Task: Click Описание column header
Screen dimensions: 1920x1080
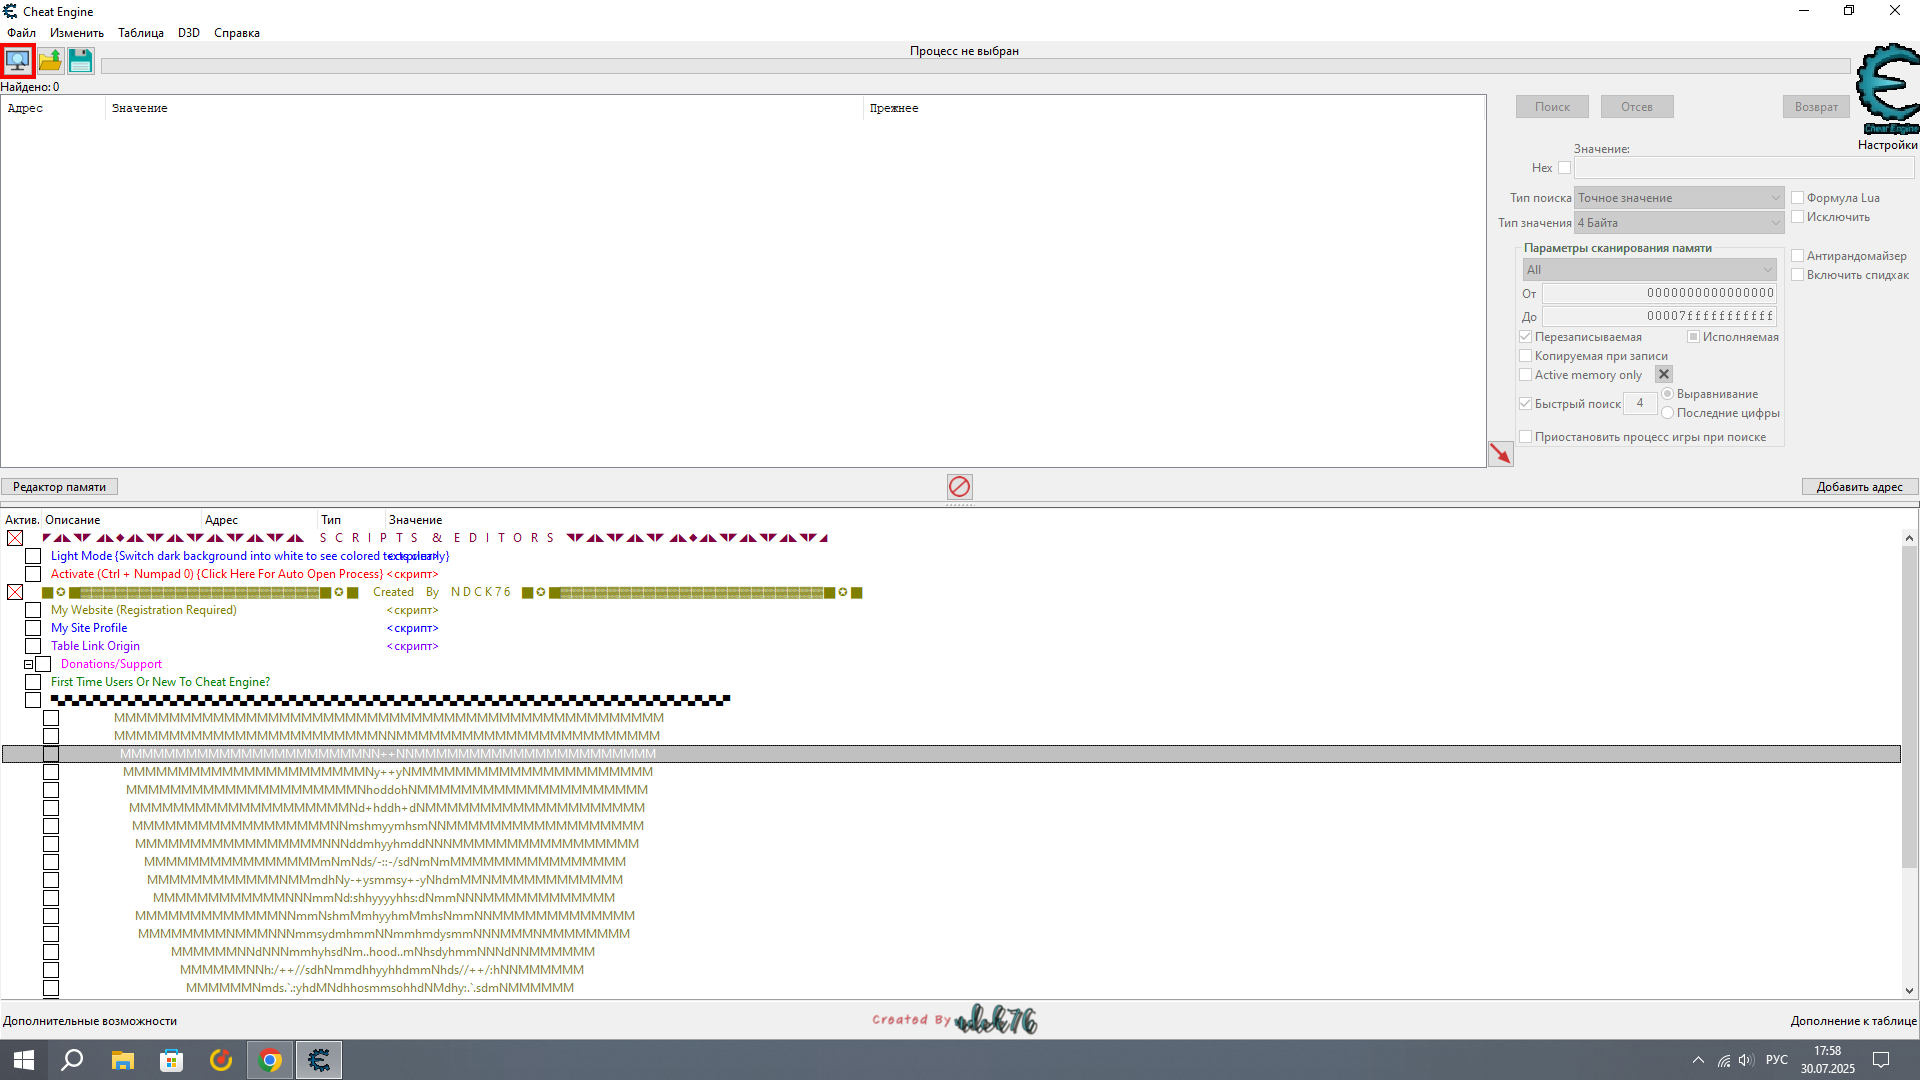Action: 121,520
